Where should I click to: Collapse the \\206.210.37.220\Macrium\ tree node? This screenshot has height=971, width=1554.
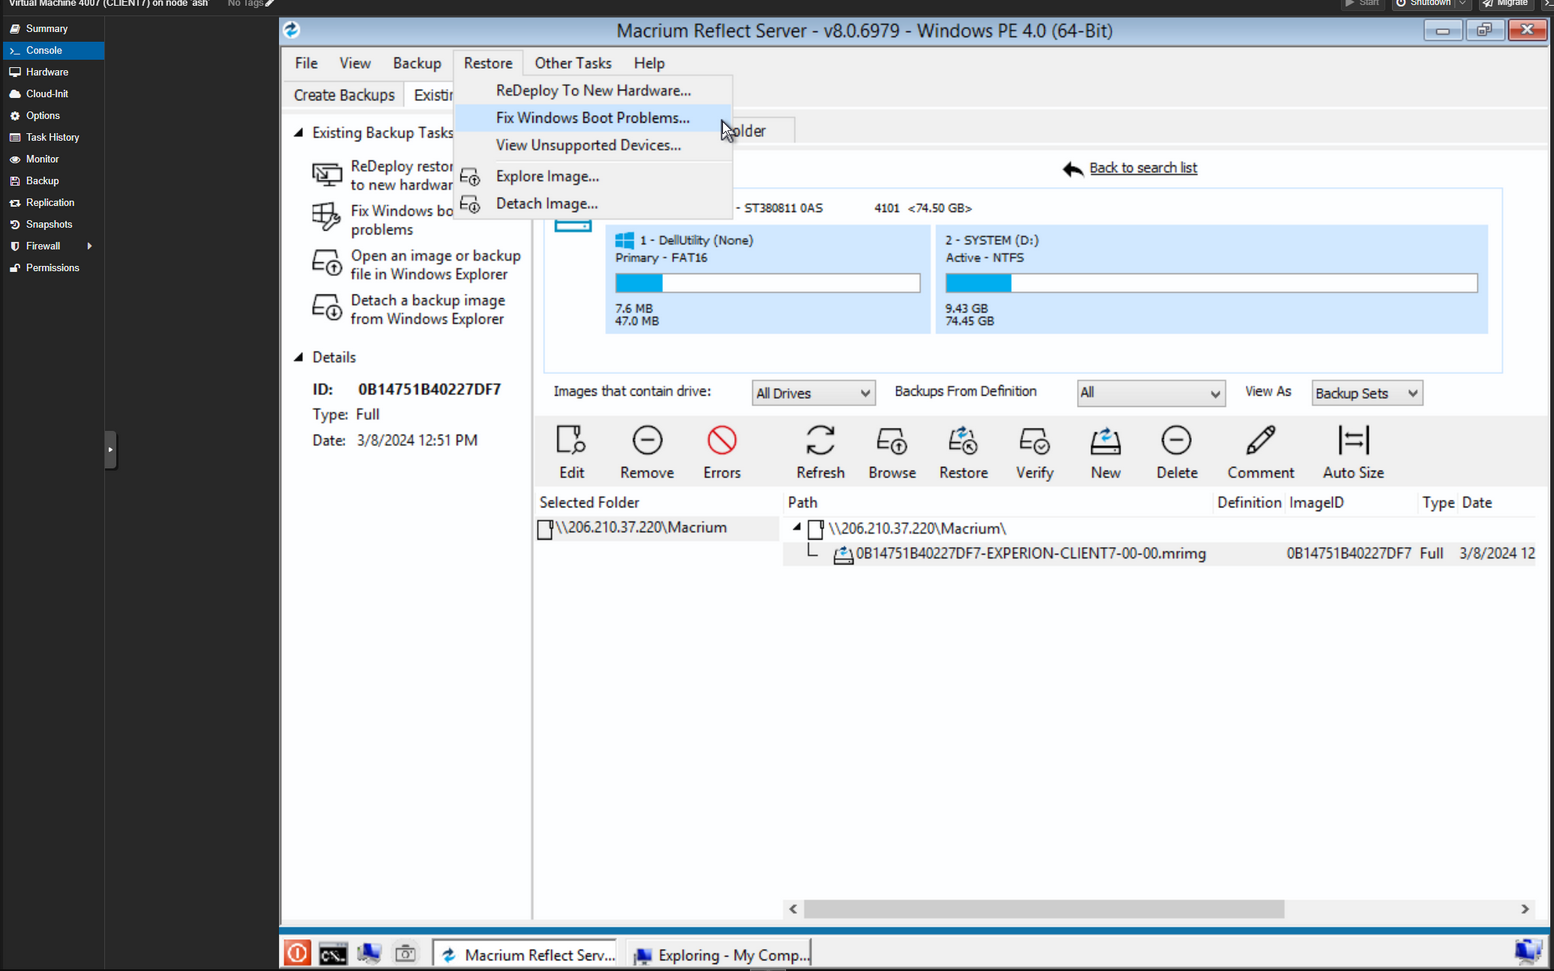[797, 527]
